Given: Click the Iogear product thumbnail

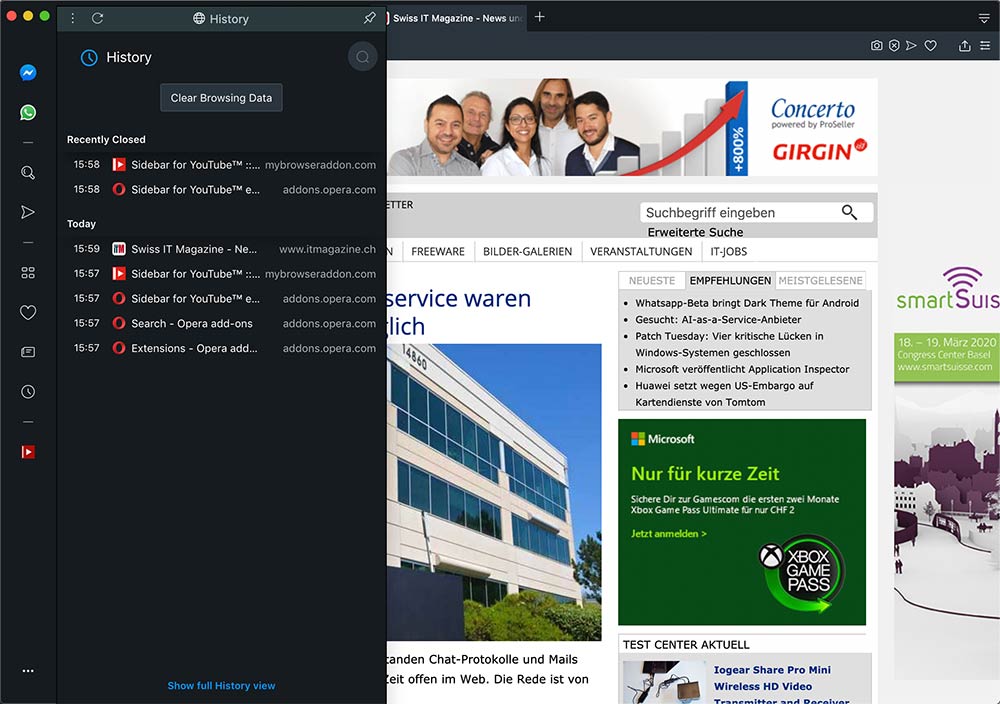Looking at the screenshot, I should point(664,682).
